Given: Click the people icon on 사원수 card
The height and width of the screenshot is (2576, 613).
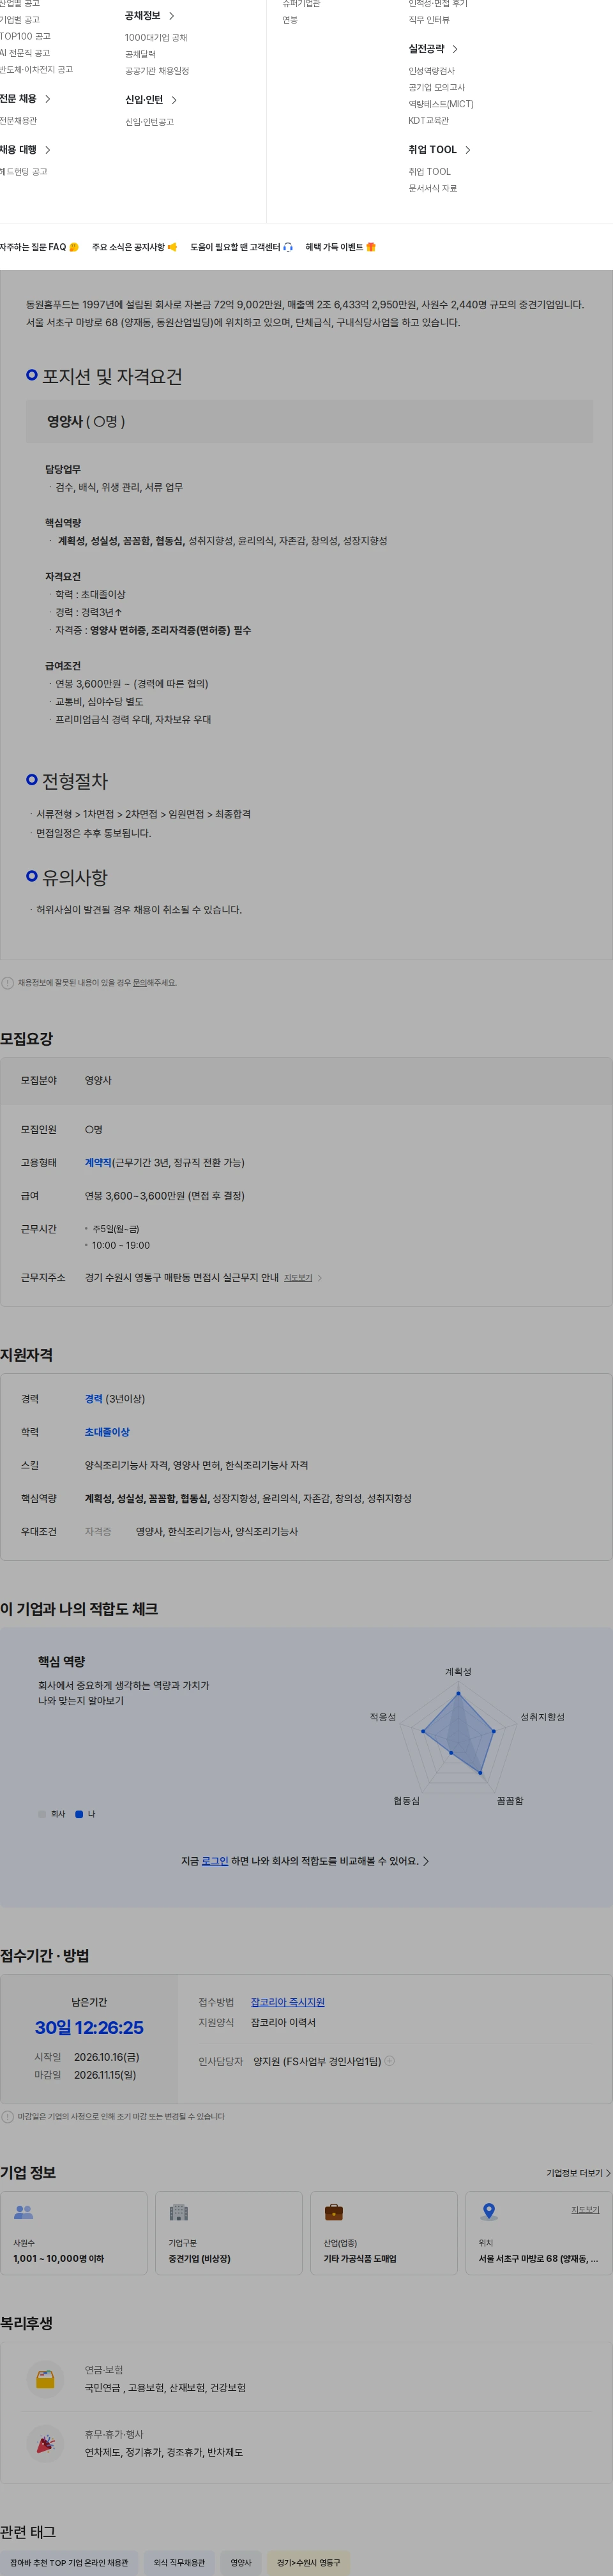Looking at the screenshot, I should click(x=24, y=2213).
